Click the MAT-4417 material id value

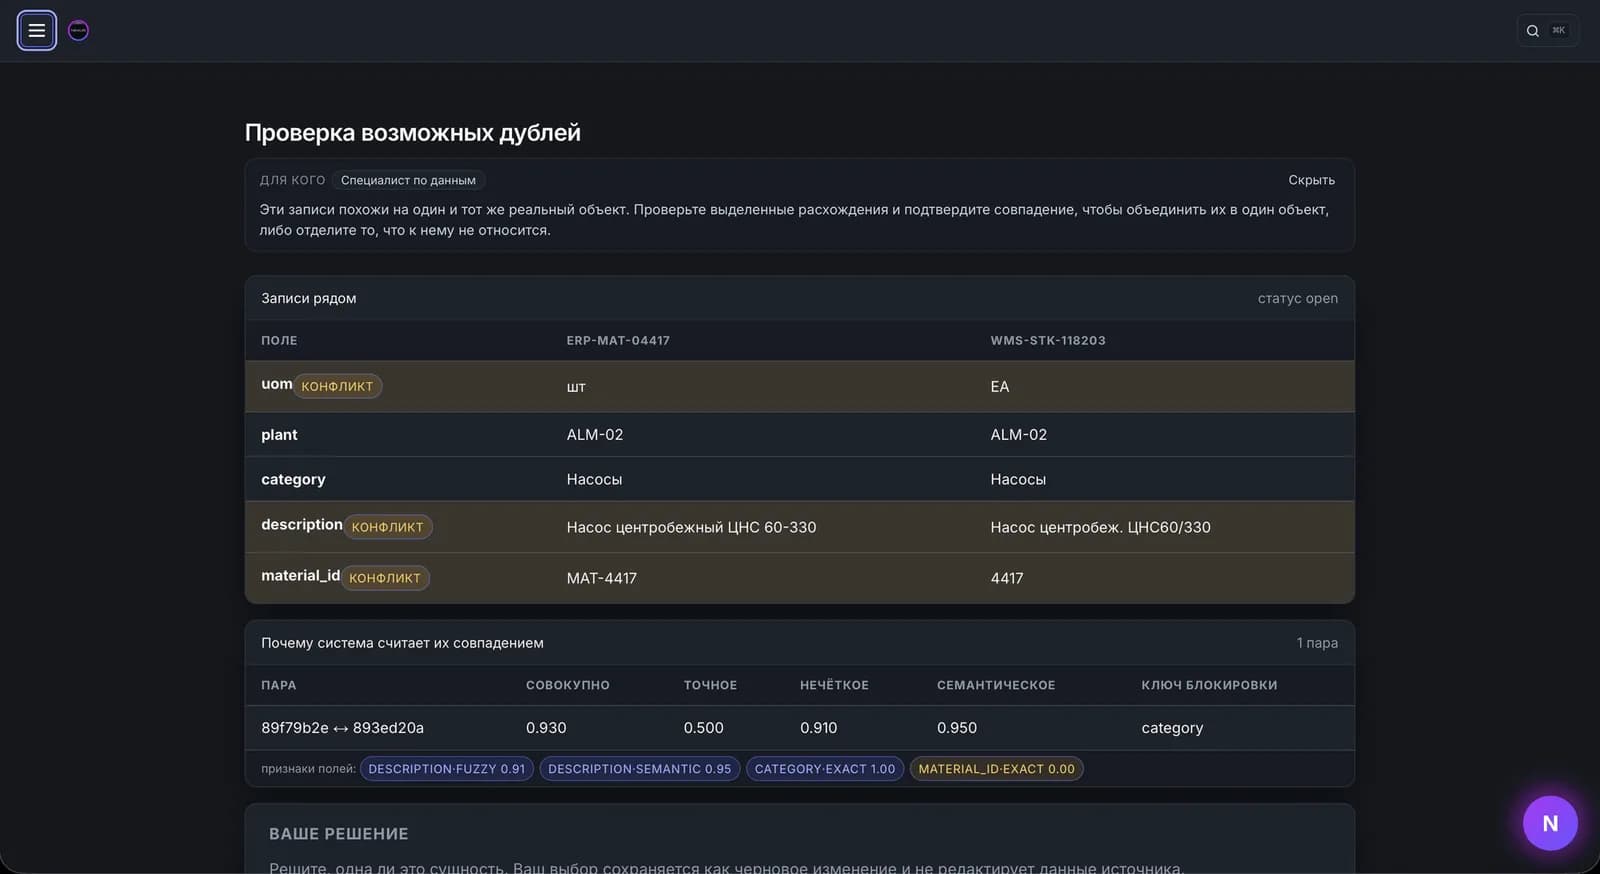pos(601,578)
